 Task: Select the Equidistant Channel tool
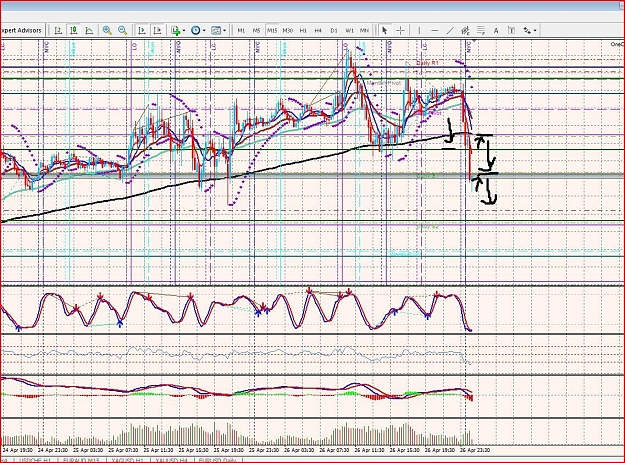pos(465,30)
